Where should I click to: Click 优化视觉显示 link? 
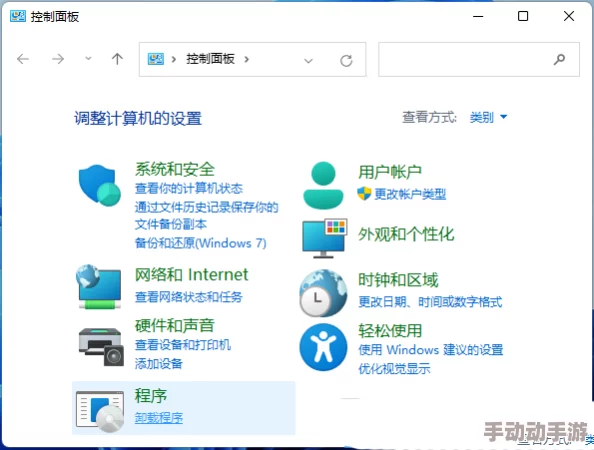(x=394, y=368)
